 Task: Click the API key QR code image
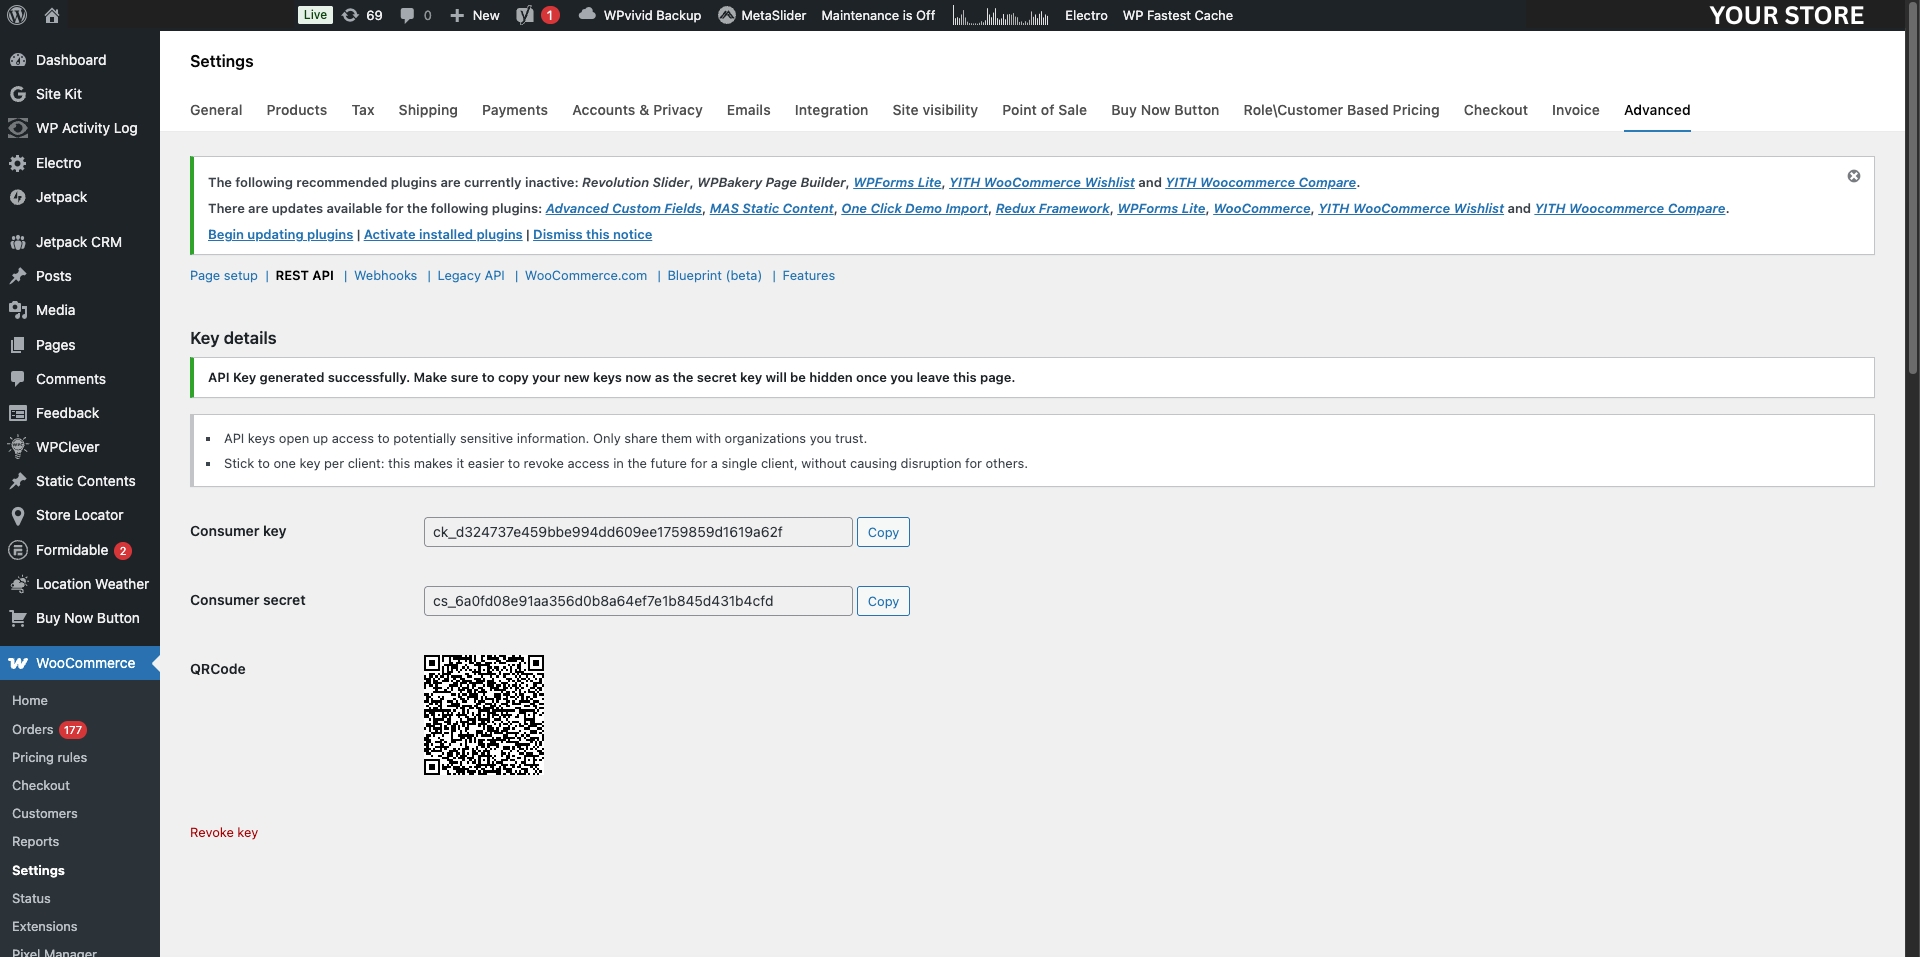[x=484, y=715]
